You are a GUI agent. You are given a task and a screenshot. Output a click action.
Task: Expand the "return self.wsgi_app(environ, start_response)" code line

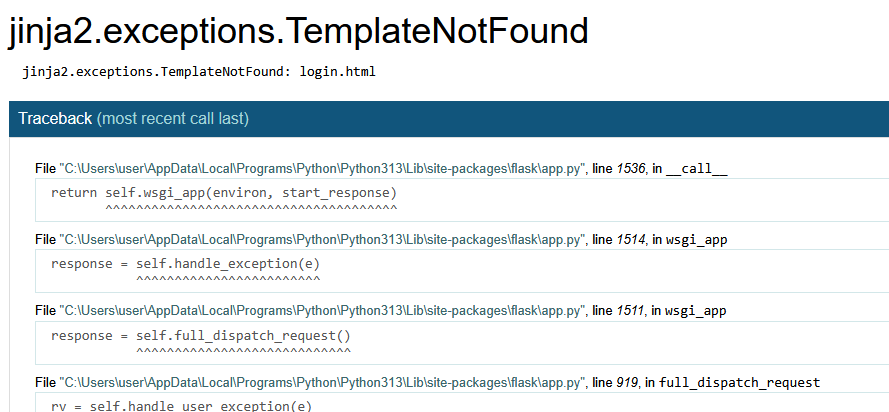tap(224, 193)
